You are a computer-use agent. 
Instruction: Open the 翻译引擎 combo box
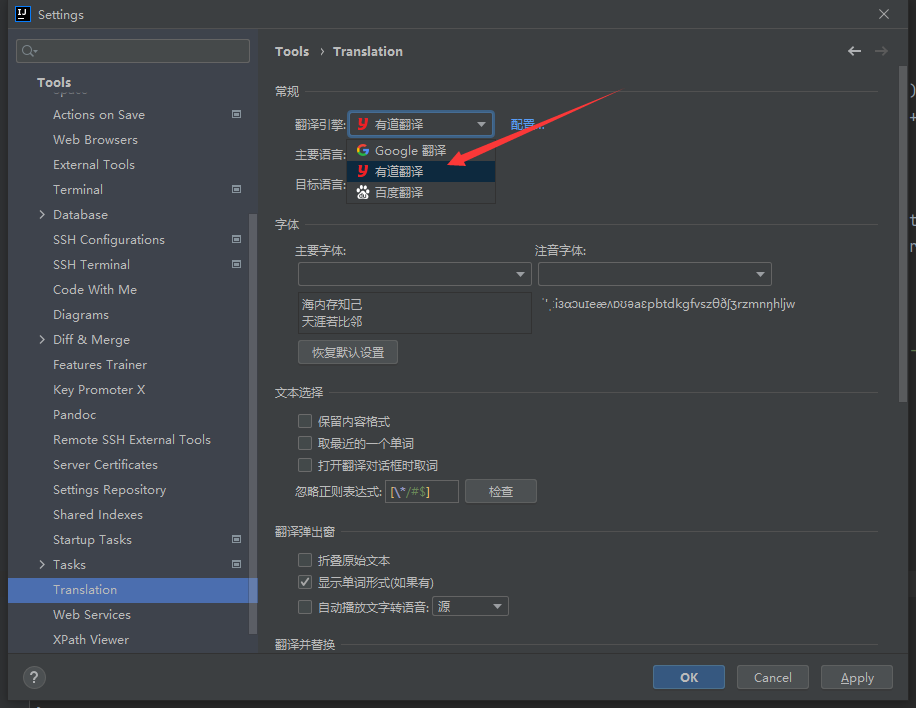421,124
